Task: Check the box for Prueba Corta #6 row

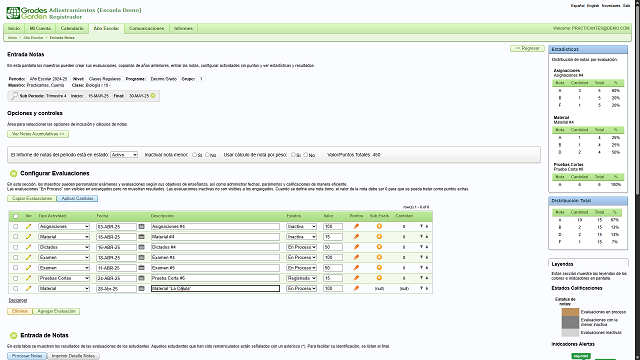Action: coord(16,278)
